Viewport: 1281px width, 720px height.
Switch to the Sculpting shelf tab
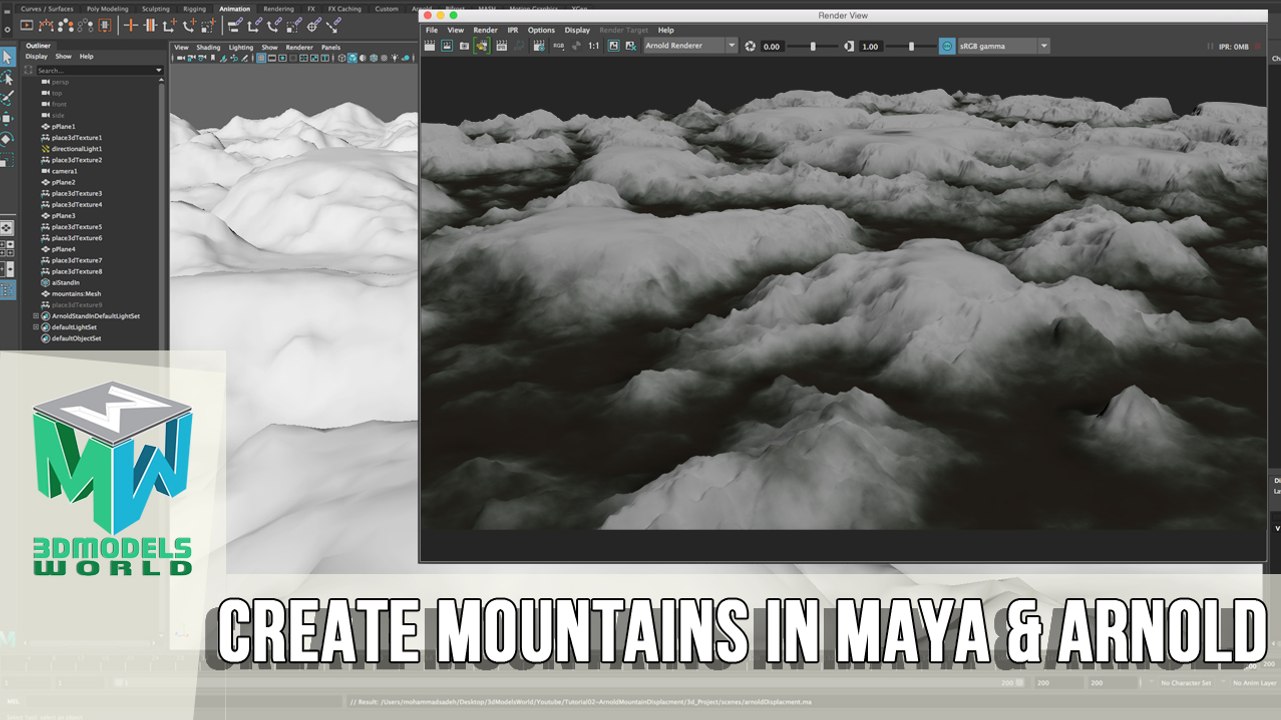(x=155, y=8)
